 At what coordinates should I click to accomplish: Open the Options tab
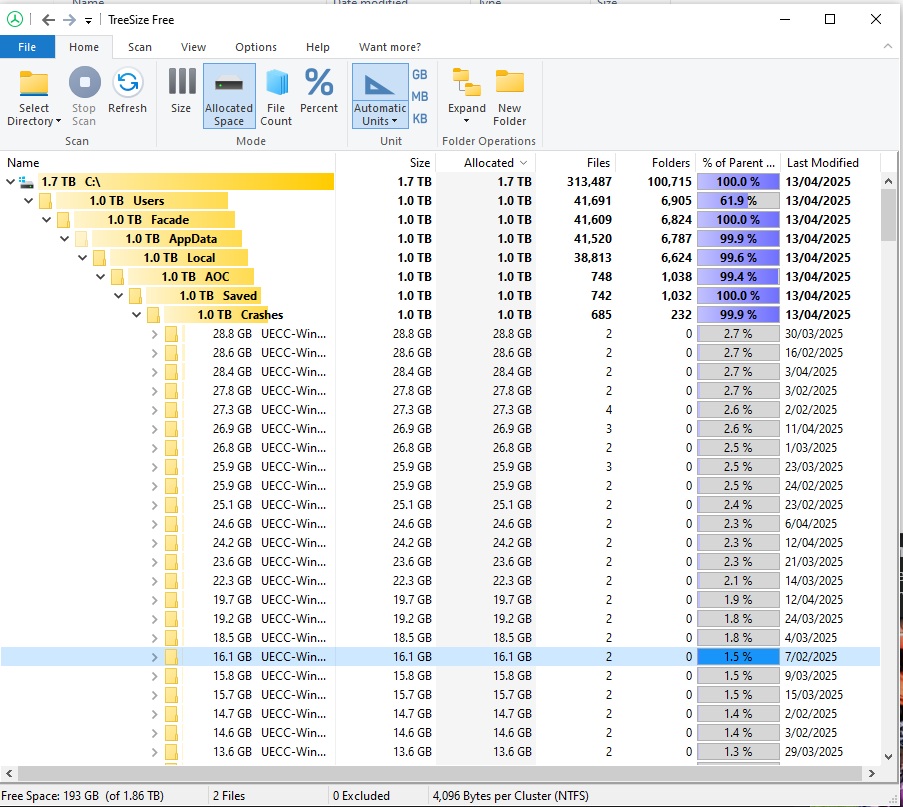pyautogui.click(x=256, y=47)
